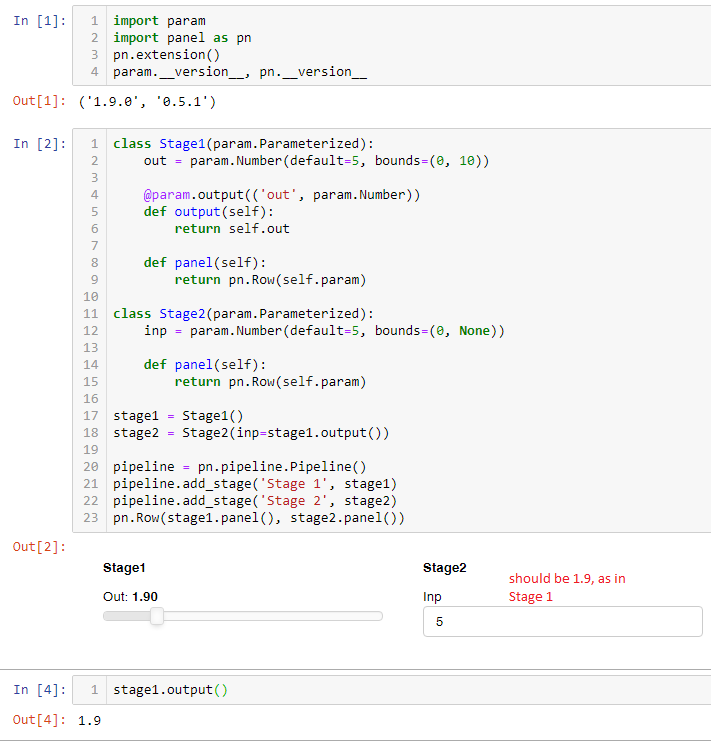Click the 'def output(self):' line
Viewport: 711px width, 749px height.
tap(209, 212)
